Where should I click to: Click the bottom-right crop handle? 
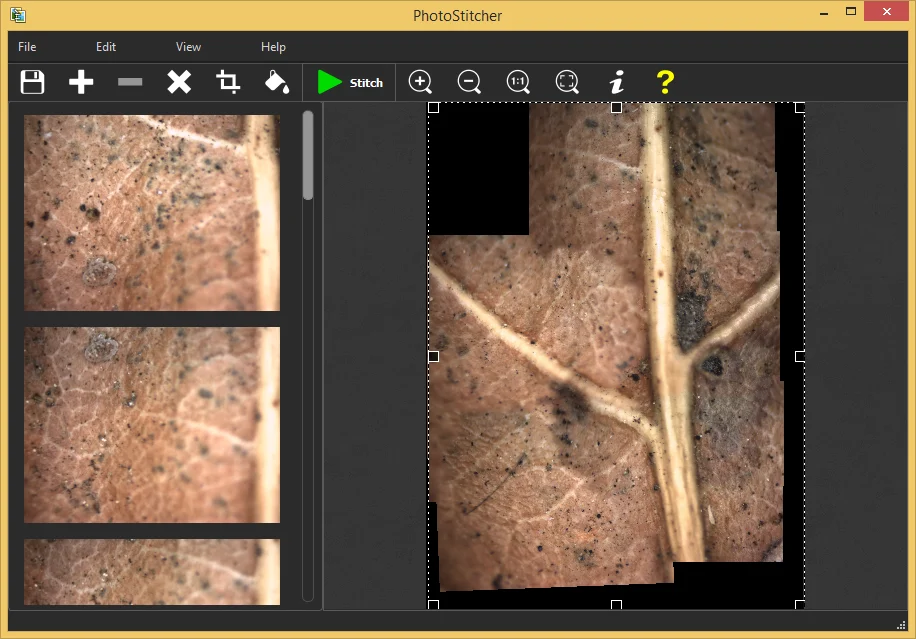pos(800,605)
